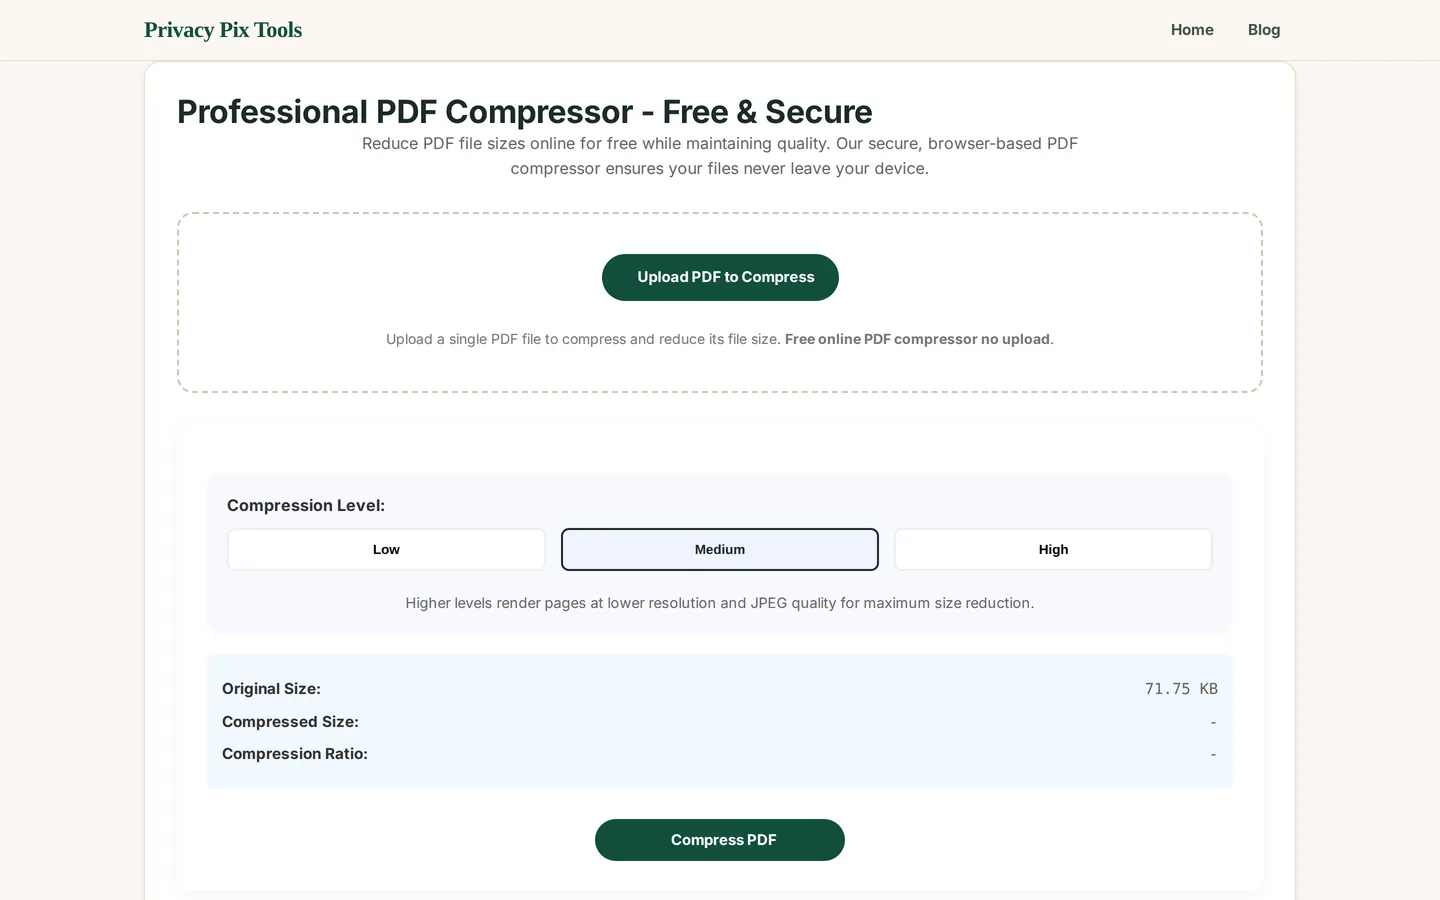Open the Privacy Pix Tools logo link
The height and width of the screenshot is (900, 1440).
pyautogui.click(x=223, y=30)
